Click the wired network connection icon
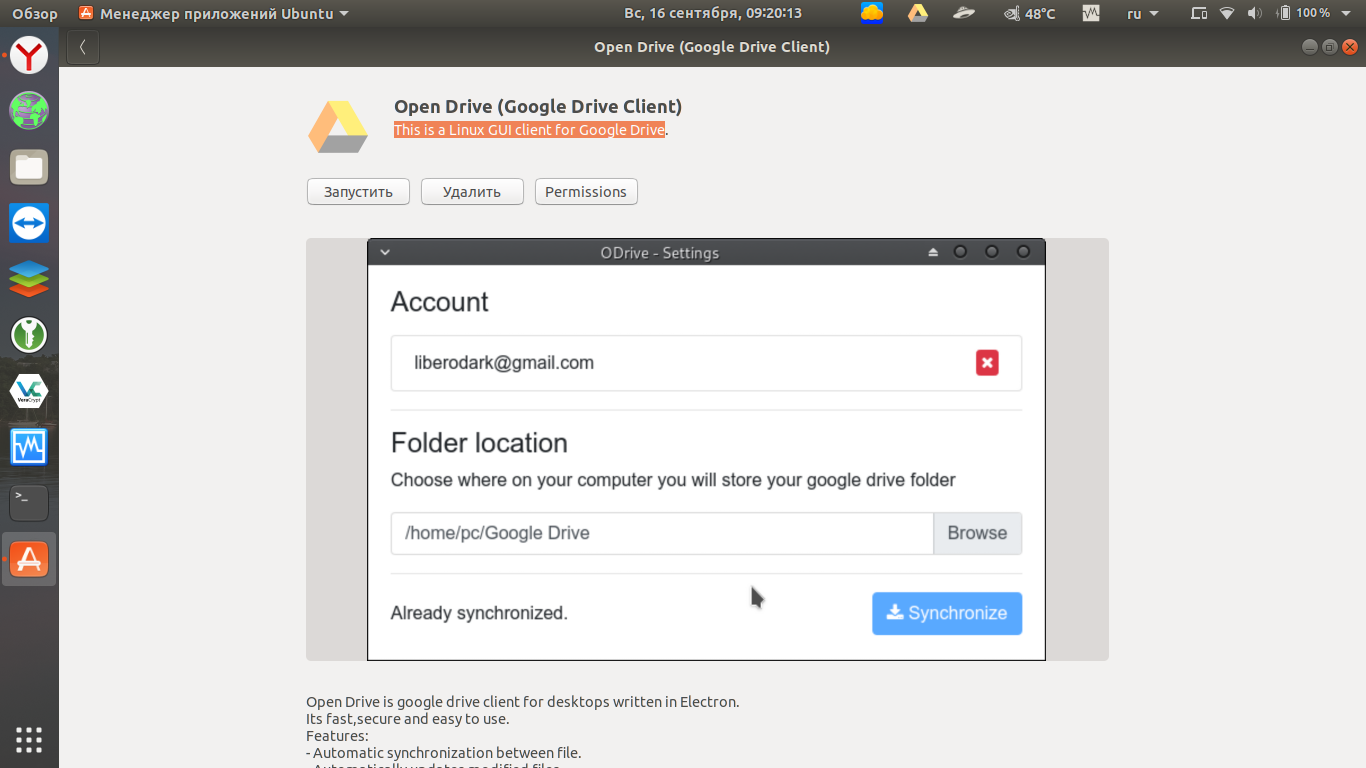Viewport: 1366px width, 768px height. point(1199,13)
